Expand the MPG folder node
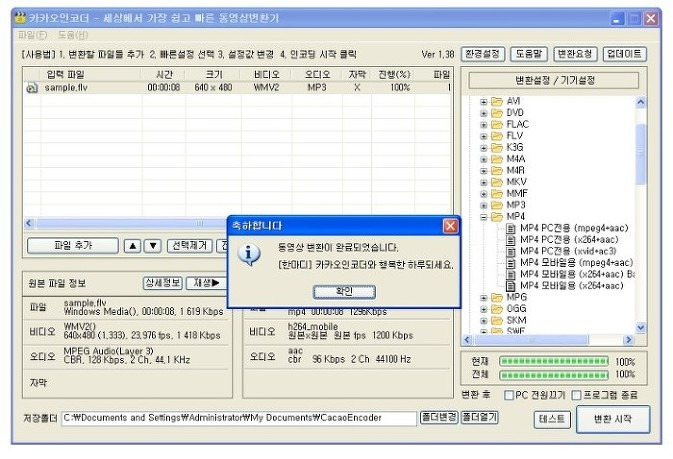 tap(484, 298)
